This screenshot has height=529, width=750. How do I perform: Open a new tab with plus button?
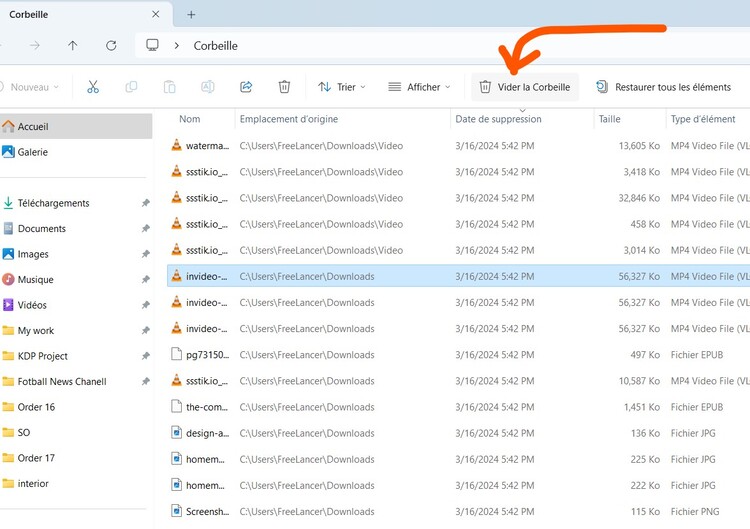[191, 15]
